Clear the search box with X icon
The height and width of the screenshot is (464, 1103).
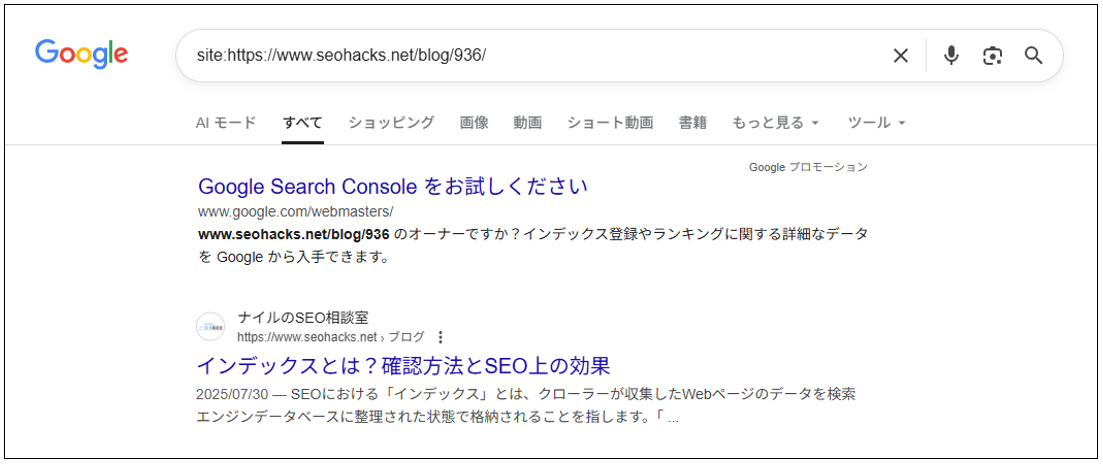pyautogui.click(x=901, y=56)
